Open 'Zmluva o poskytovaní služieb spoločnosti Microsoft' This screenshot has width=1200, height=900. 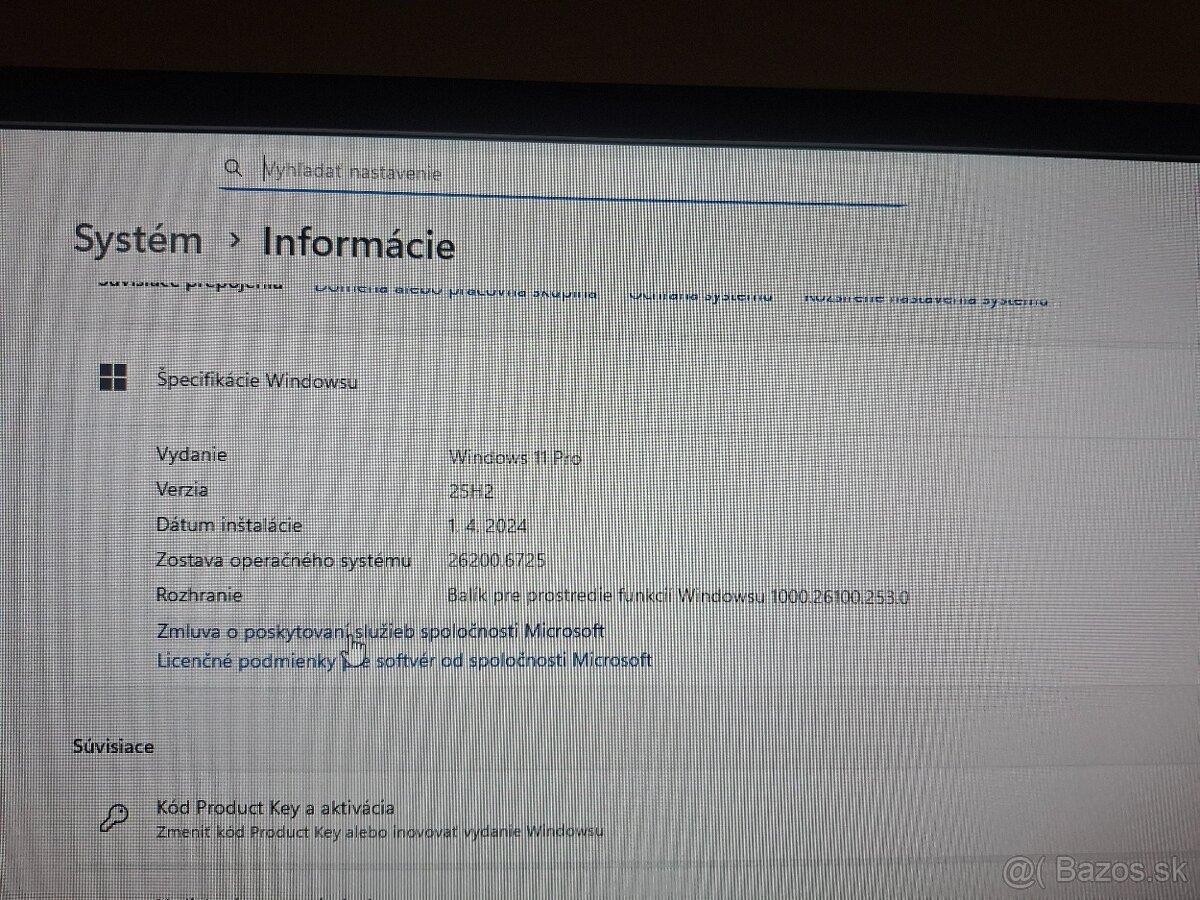[380, 630]
